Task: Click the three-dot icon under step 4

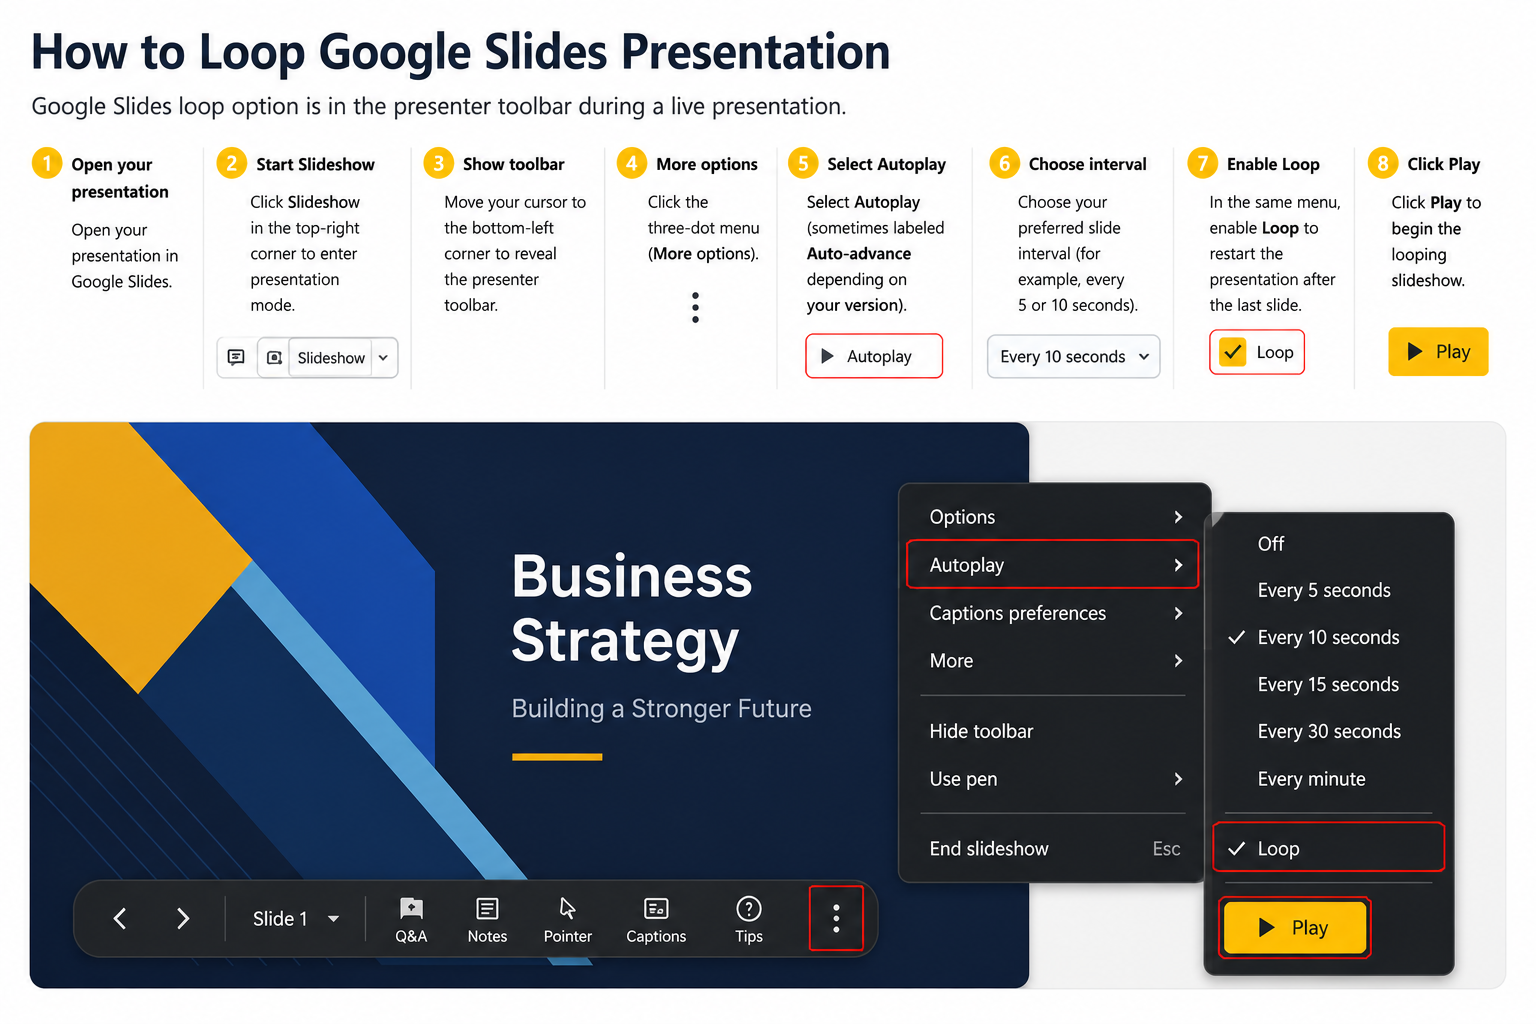Action: pyautogui.click(x=695, y=307)
